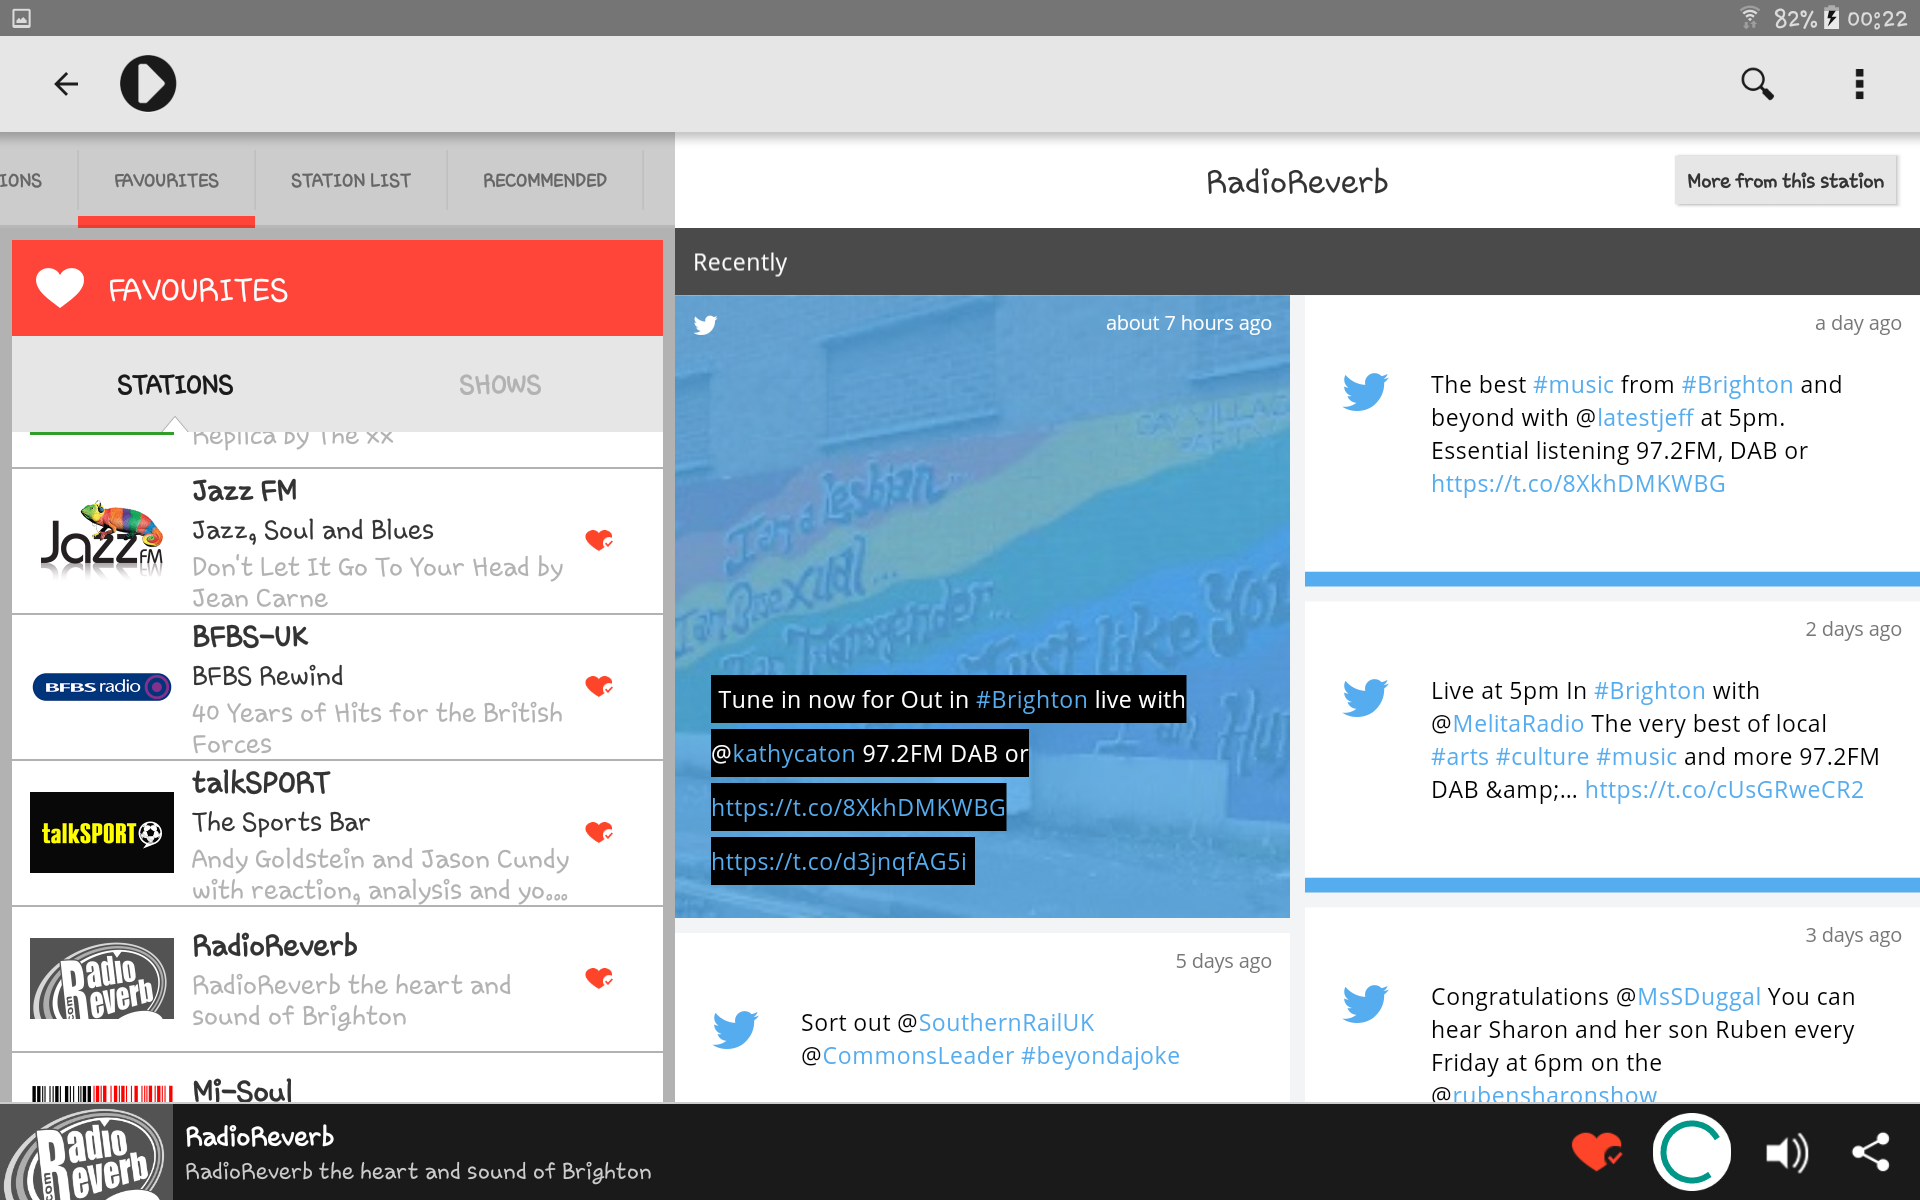1920x1200 pixels.
Task: Toggle favourite heart for talkSPORT
Action: pos(599,832)
